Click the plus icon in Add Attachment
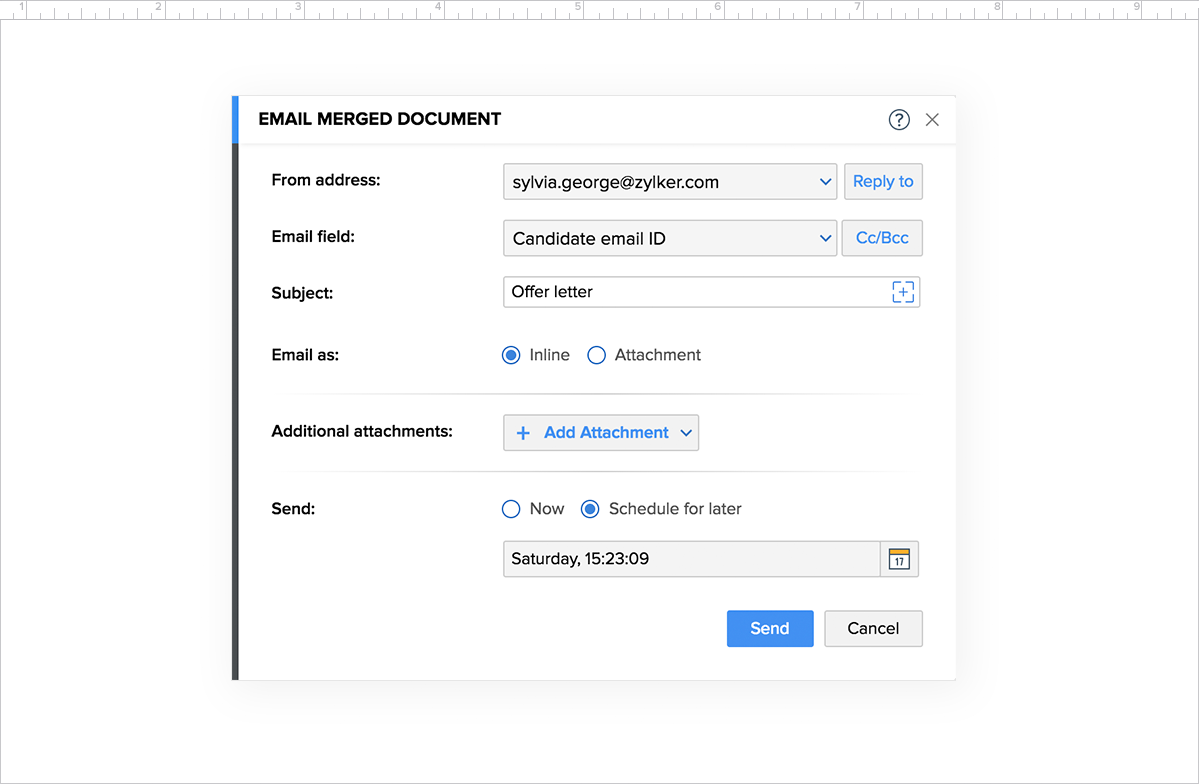The height and width of the screenshot is (784, 1199). tap(523, 433)
